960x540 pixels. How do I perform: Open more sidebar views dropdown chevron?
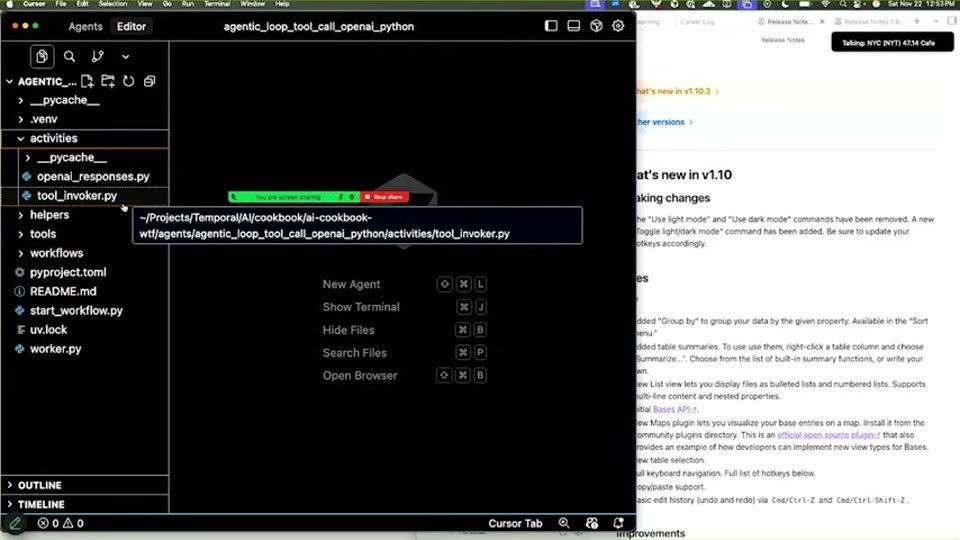126,56
